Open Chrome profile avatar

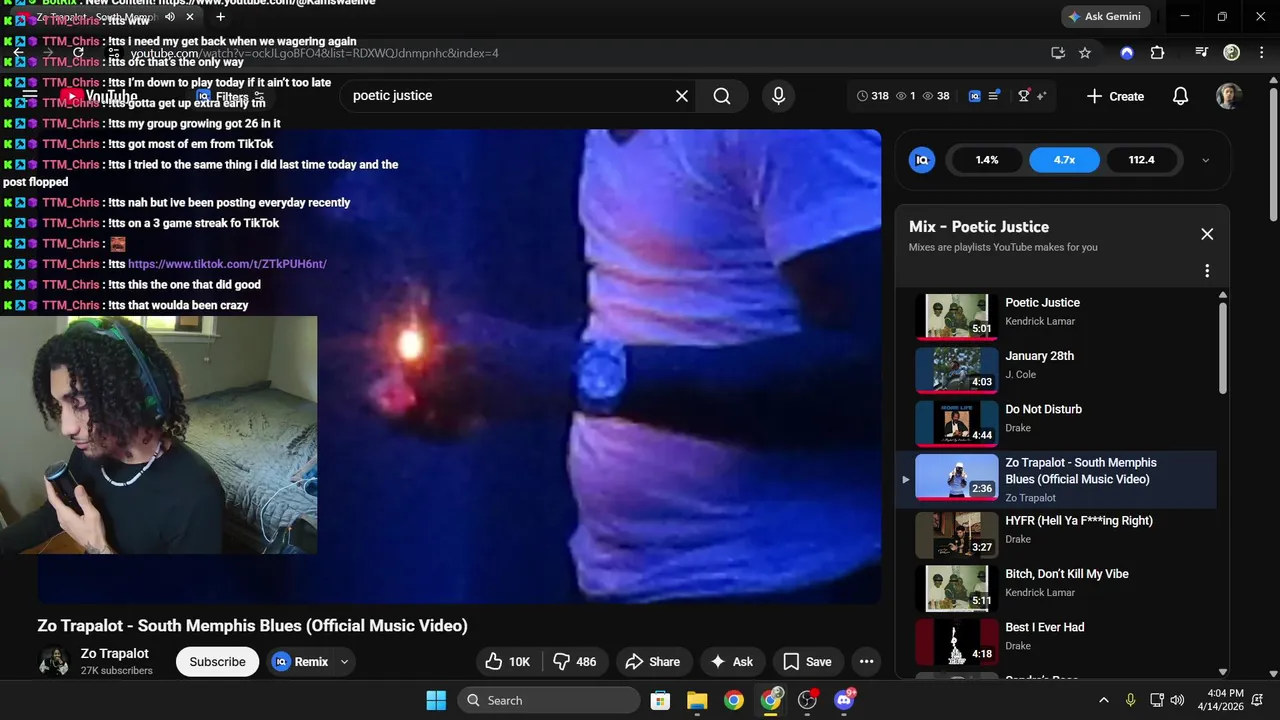[x=1231, y=53]
